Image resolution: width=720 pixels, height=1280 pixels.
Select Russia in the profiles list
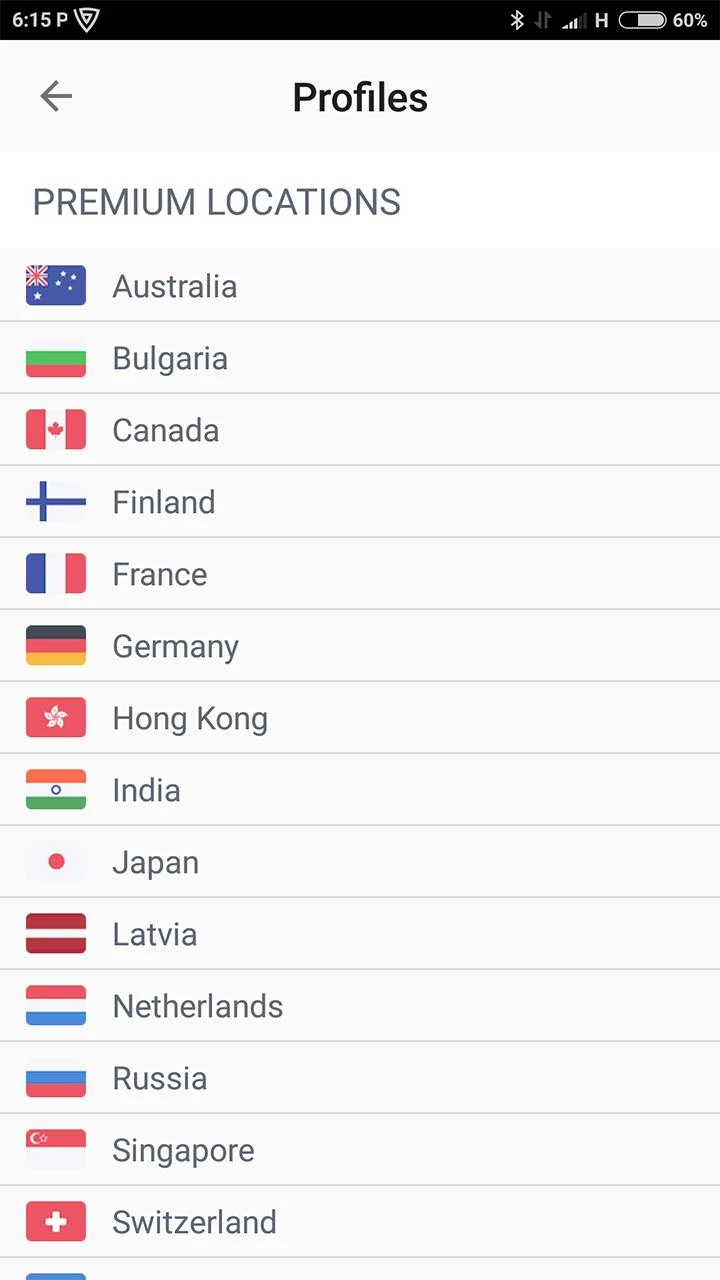pyautogui.click(x=160, y=1078)
